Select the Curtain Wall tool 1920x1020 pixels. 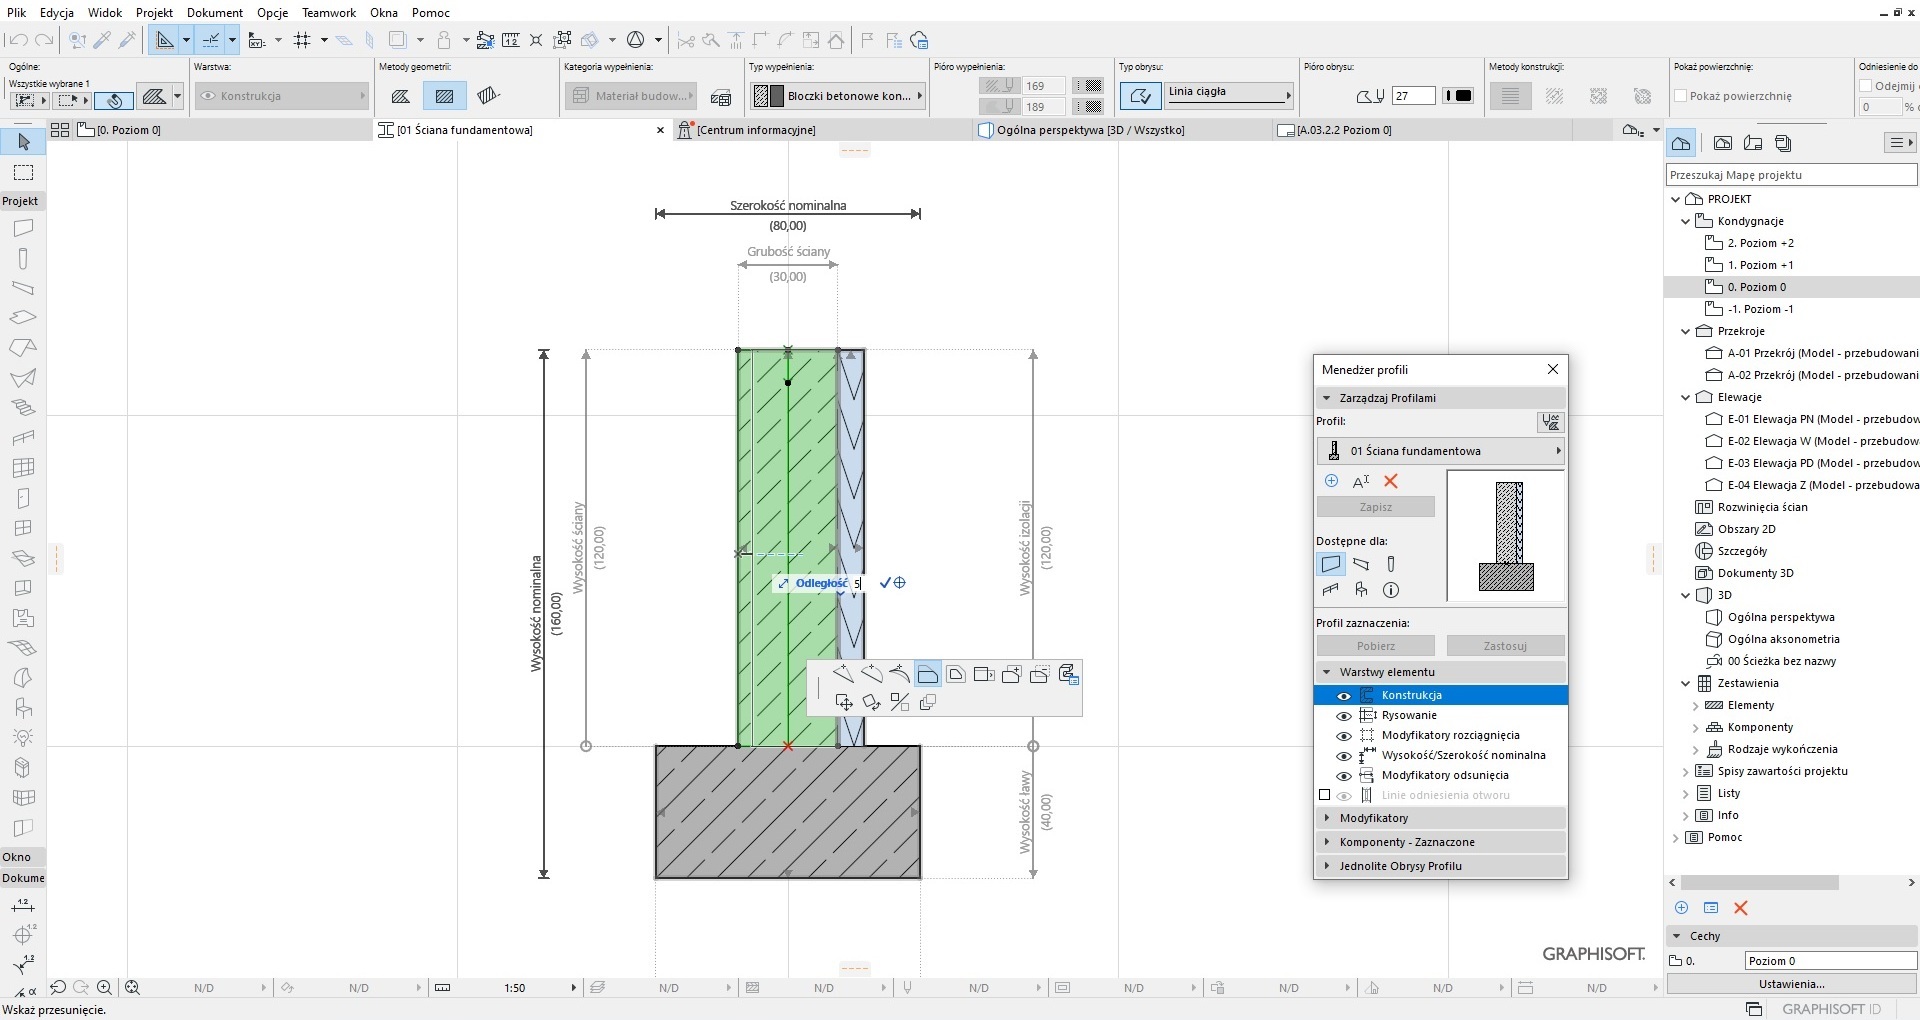point(23,468)
